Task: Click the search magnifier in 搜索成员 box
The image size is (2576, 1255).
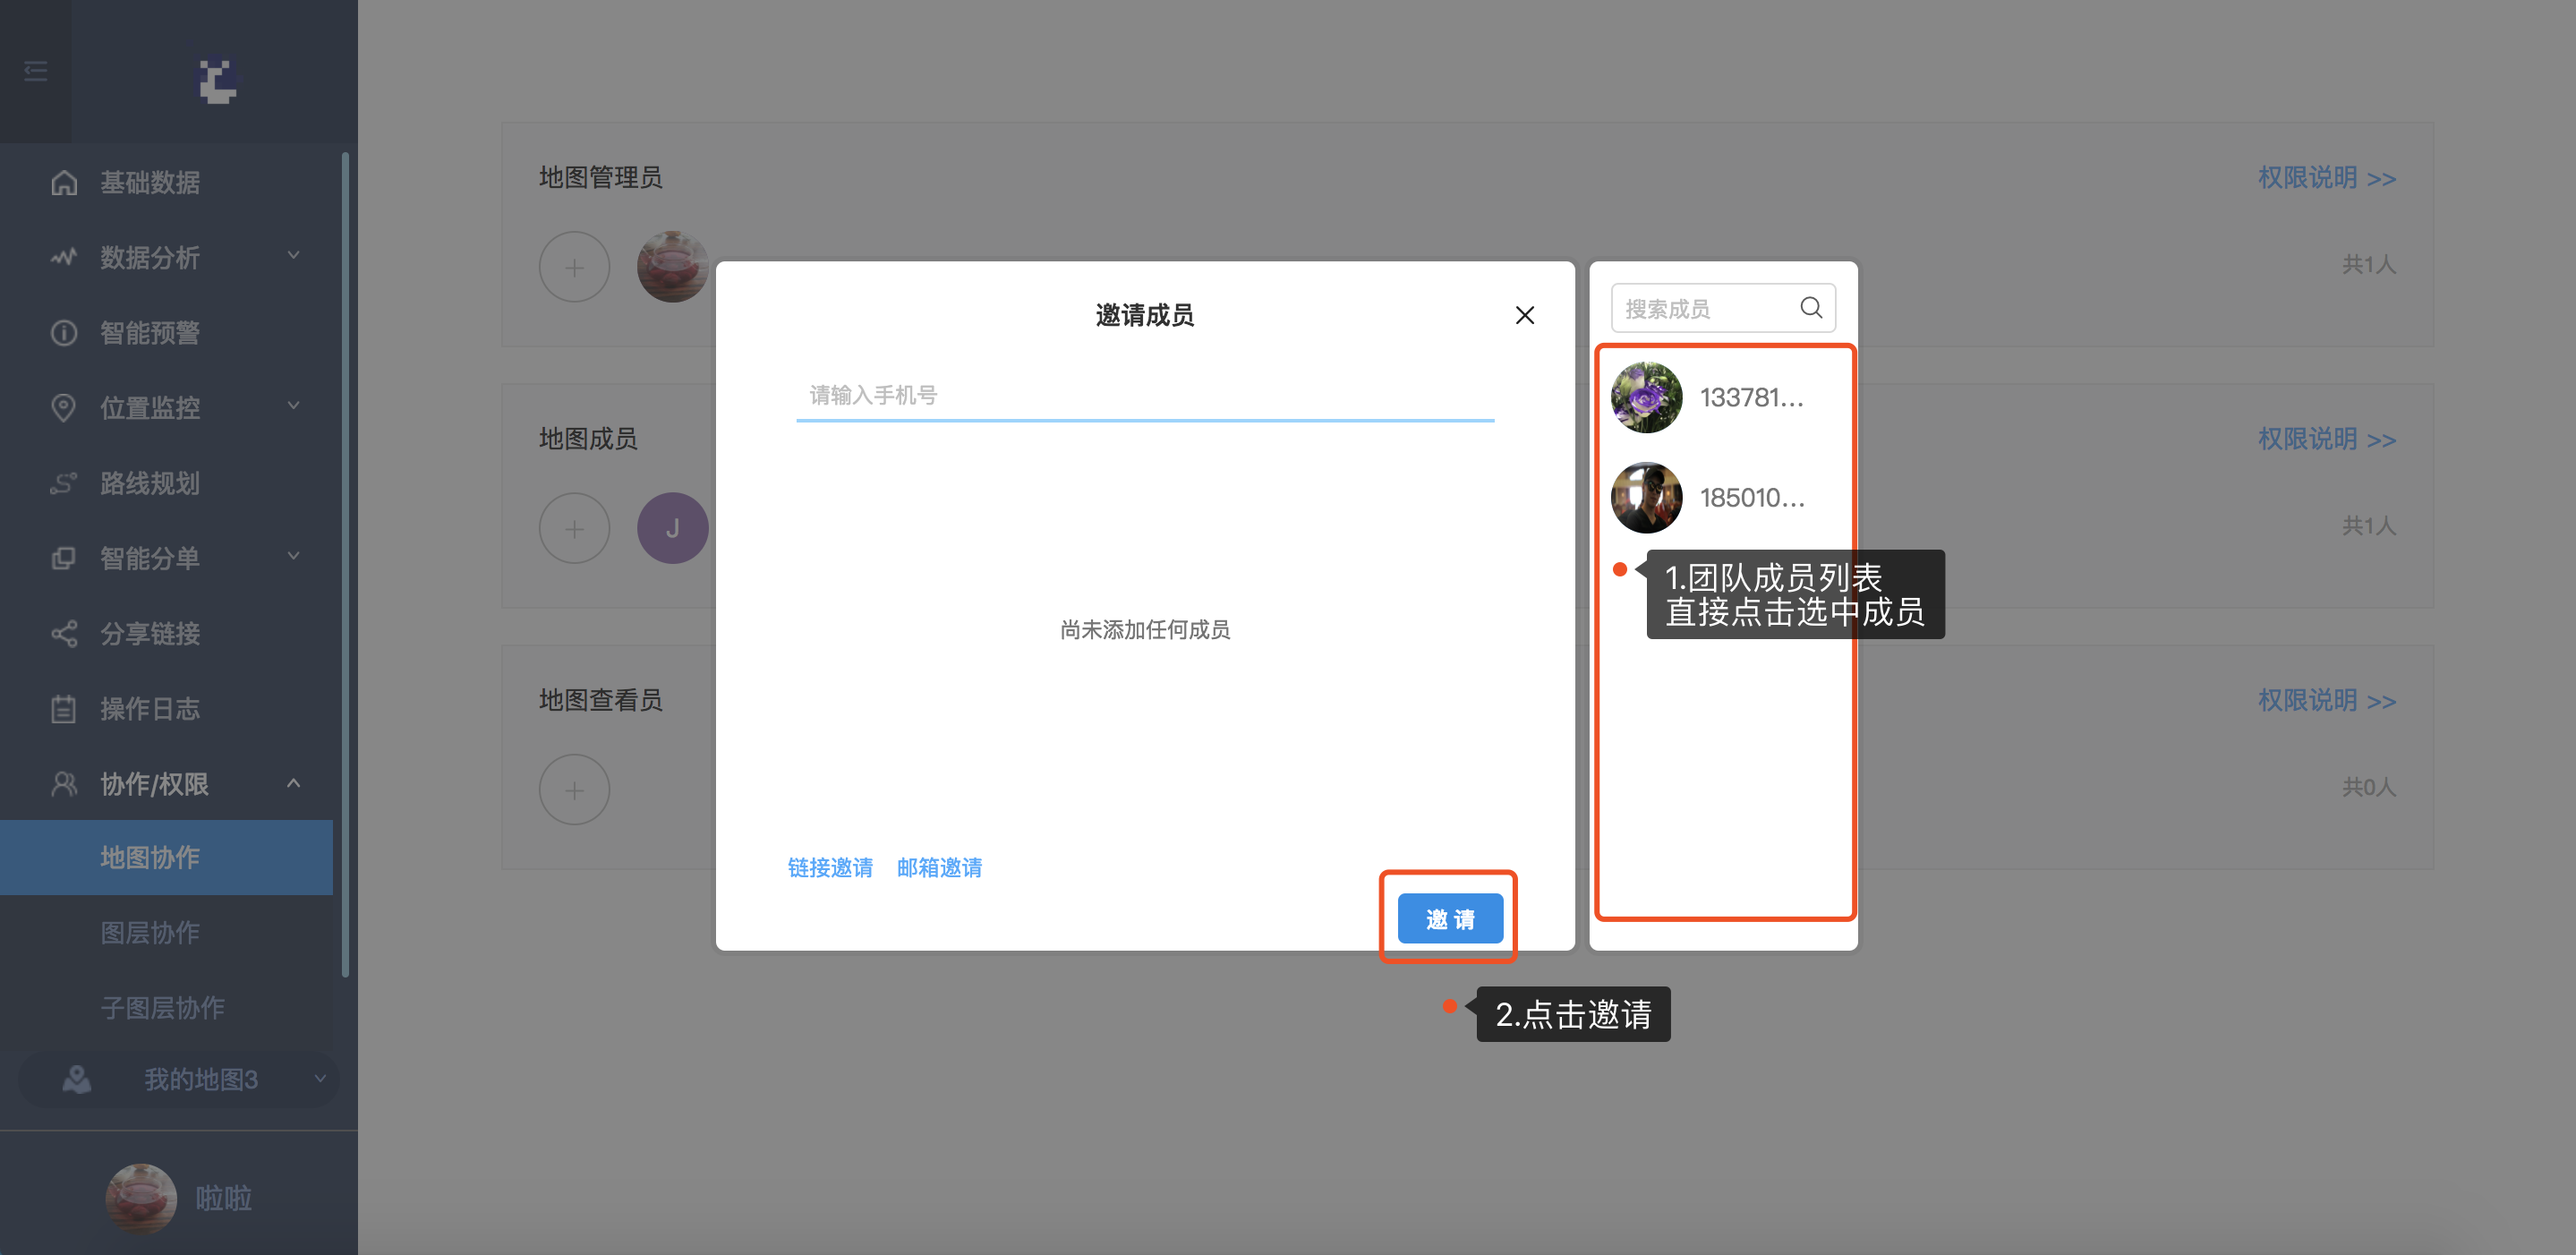Action: pyautogui.click(x=1811, y=308)
